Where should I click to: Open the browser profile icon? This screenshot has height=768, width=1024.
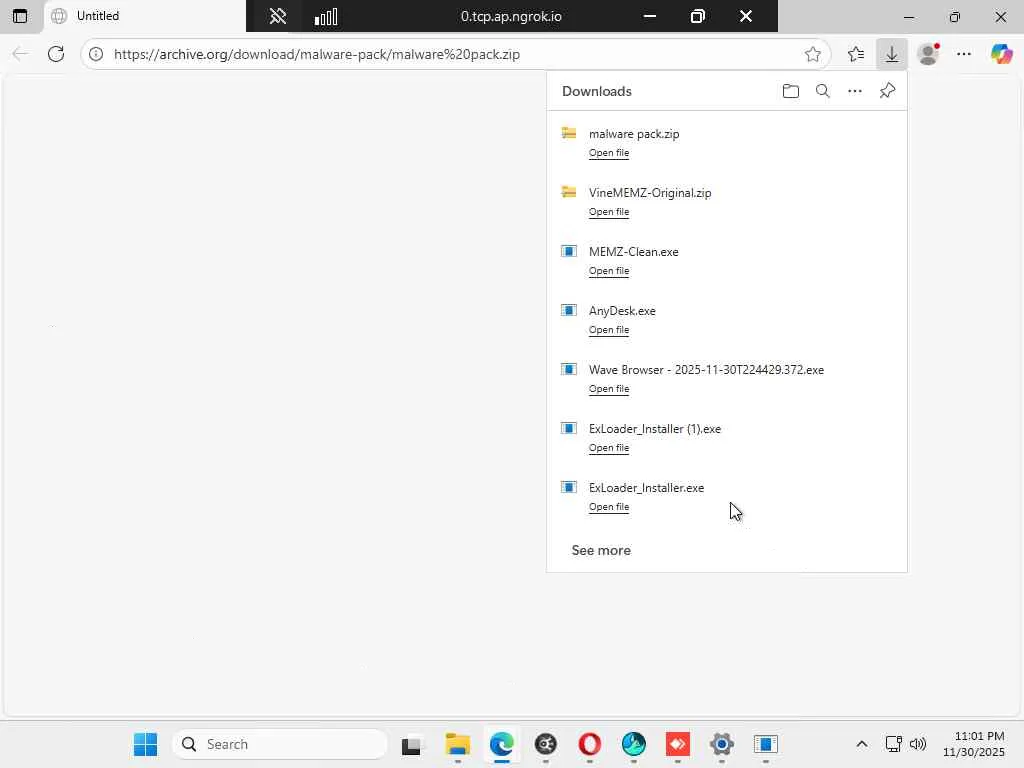coord(928,54)
